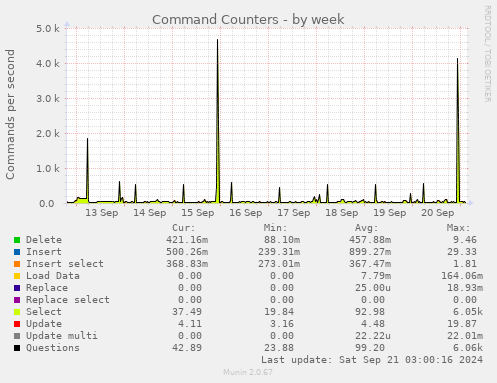497x383 pixels.
Task: Click the '20 Sep' x-axis label
Action: pos(438,213)
